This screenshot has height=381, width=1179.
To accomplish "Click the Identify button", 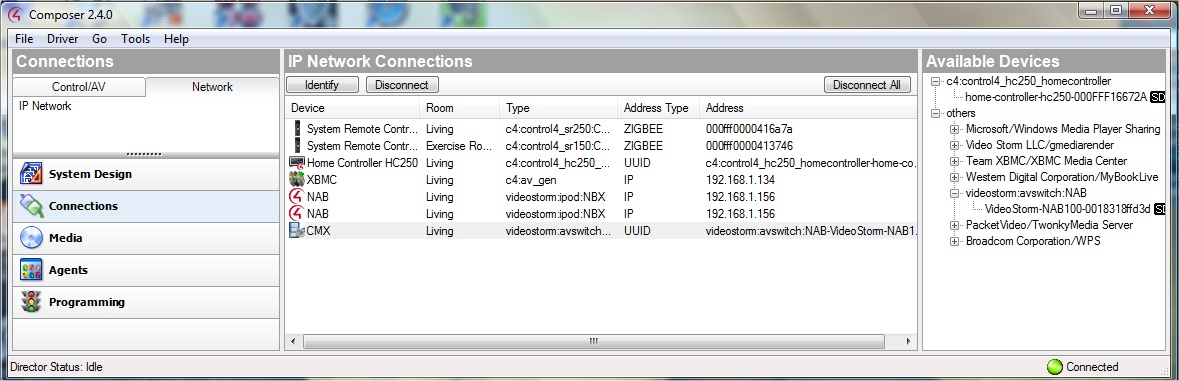I will pyautogui.click(x=322, y=85).
